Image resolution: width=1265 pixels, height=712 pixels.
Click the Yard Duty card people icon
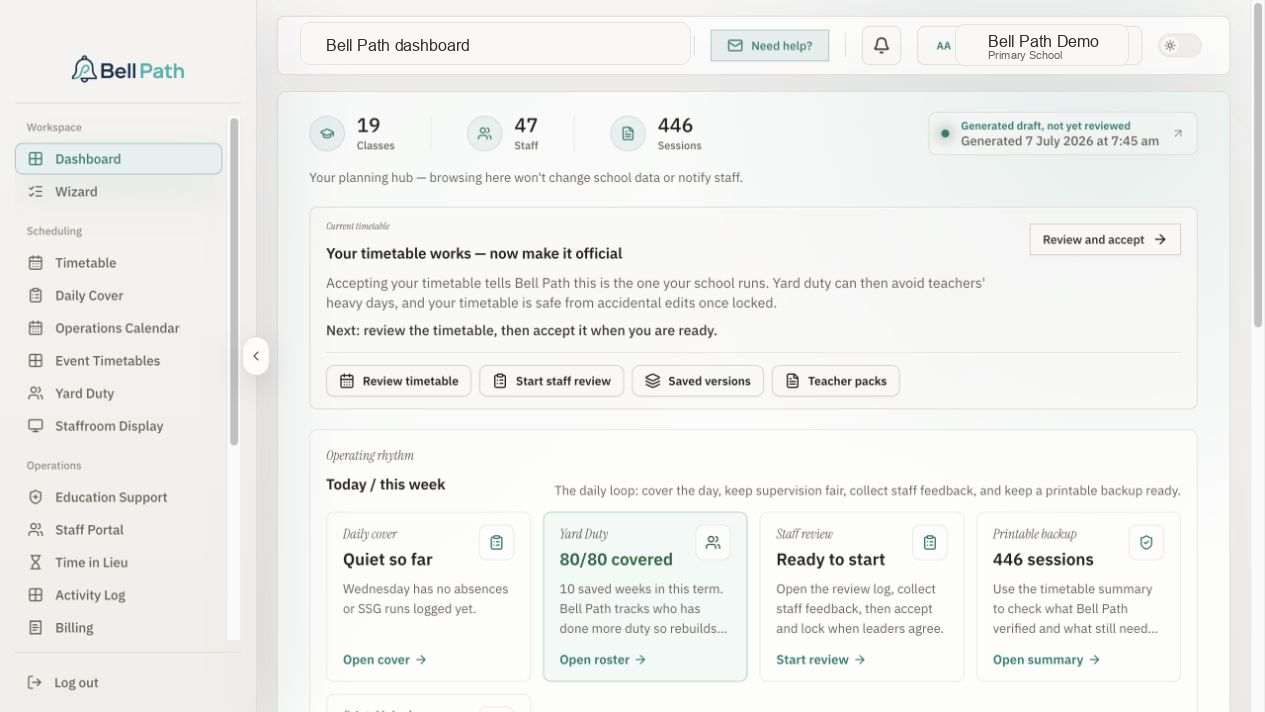[x=713, y=542]
